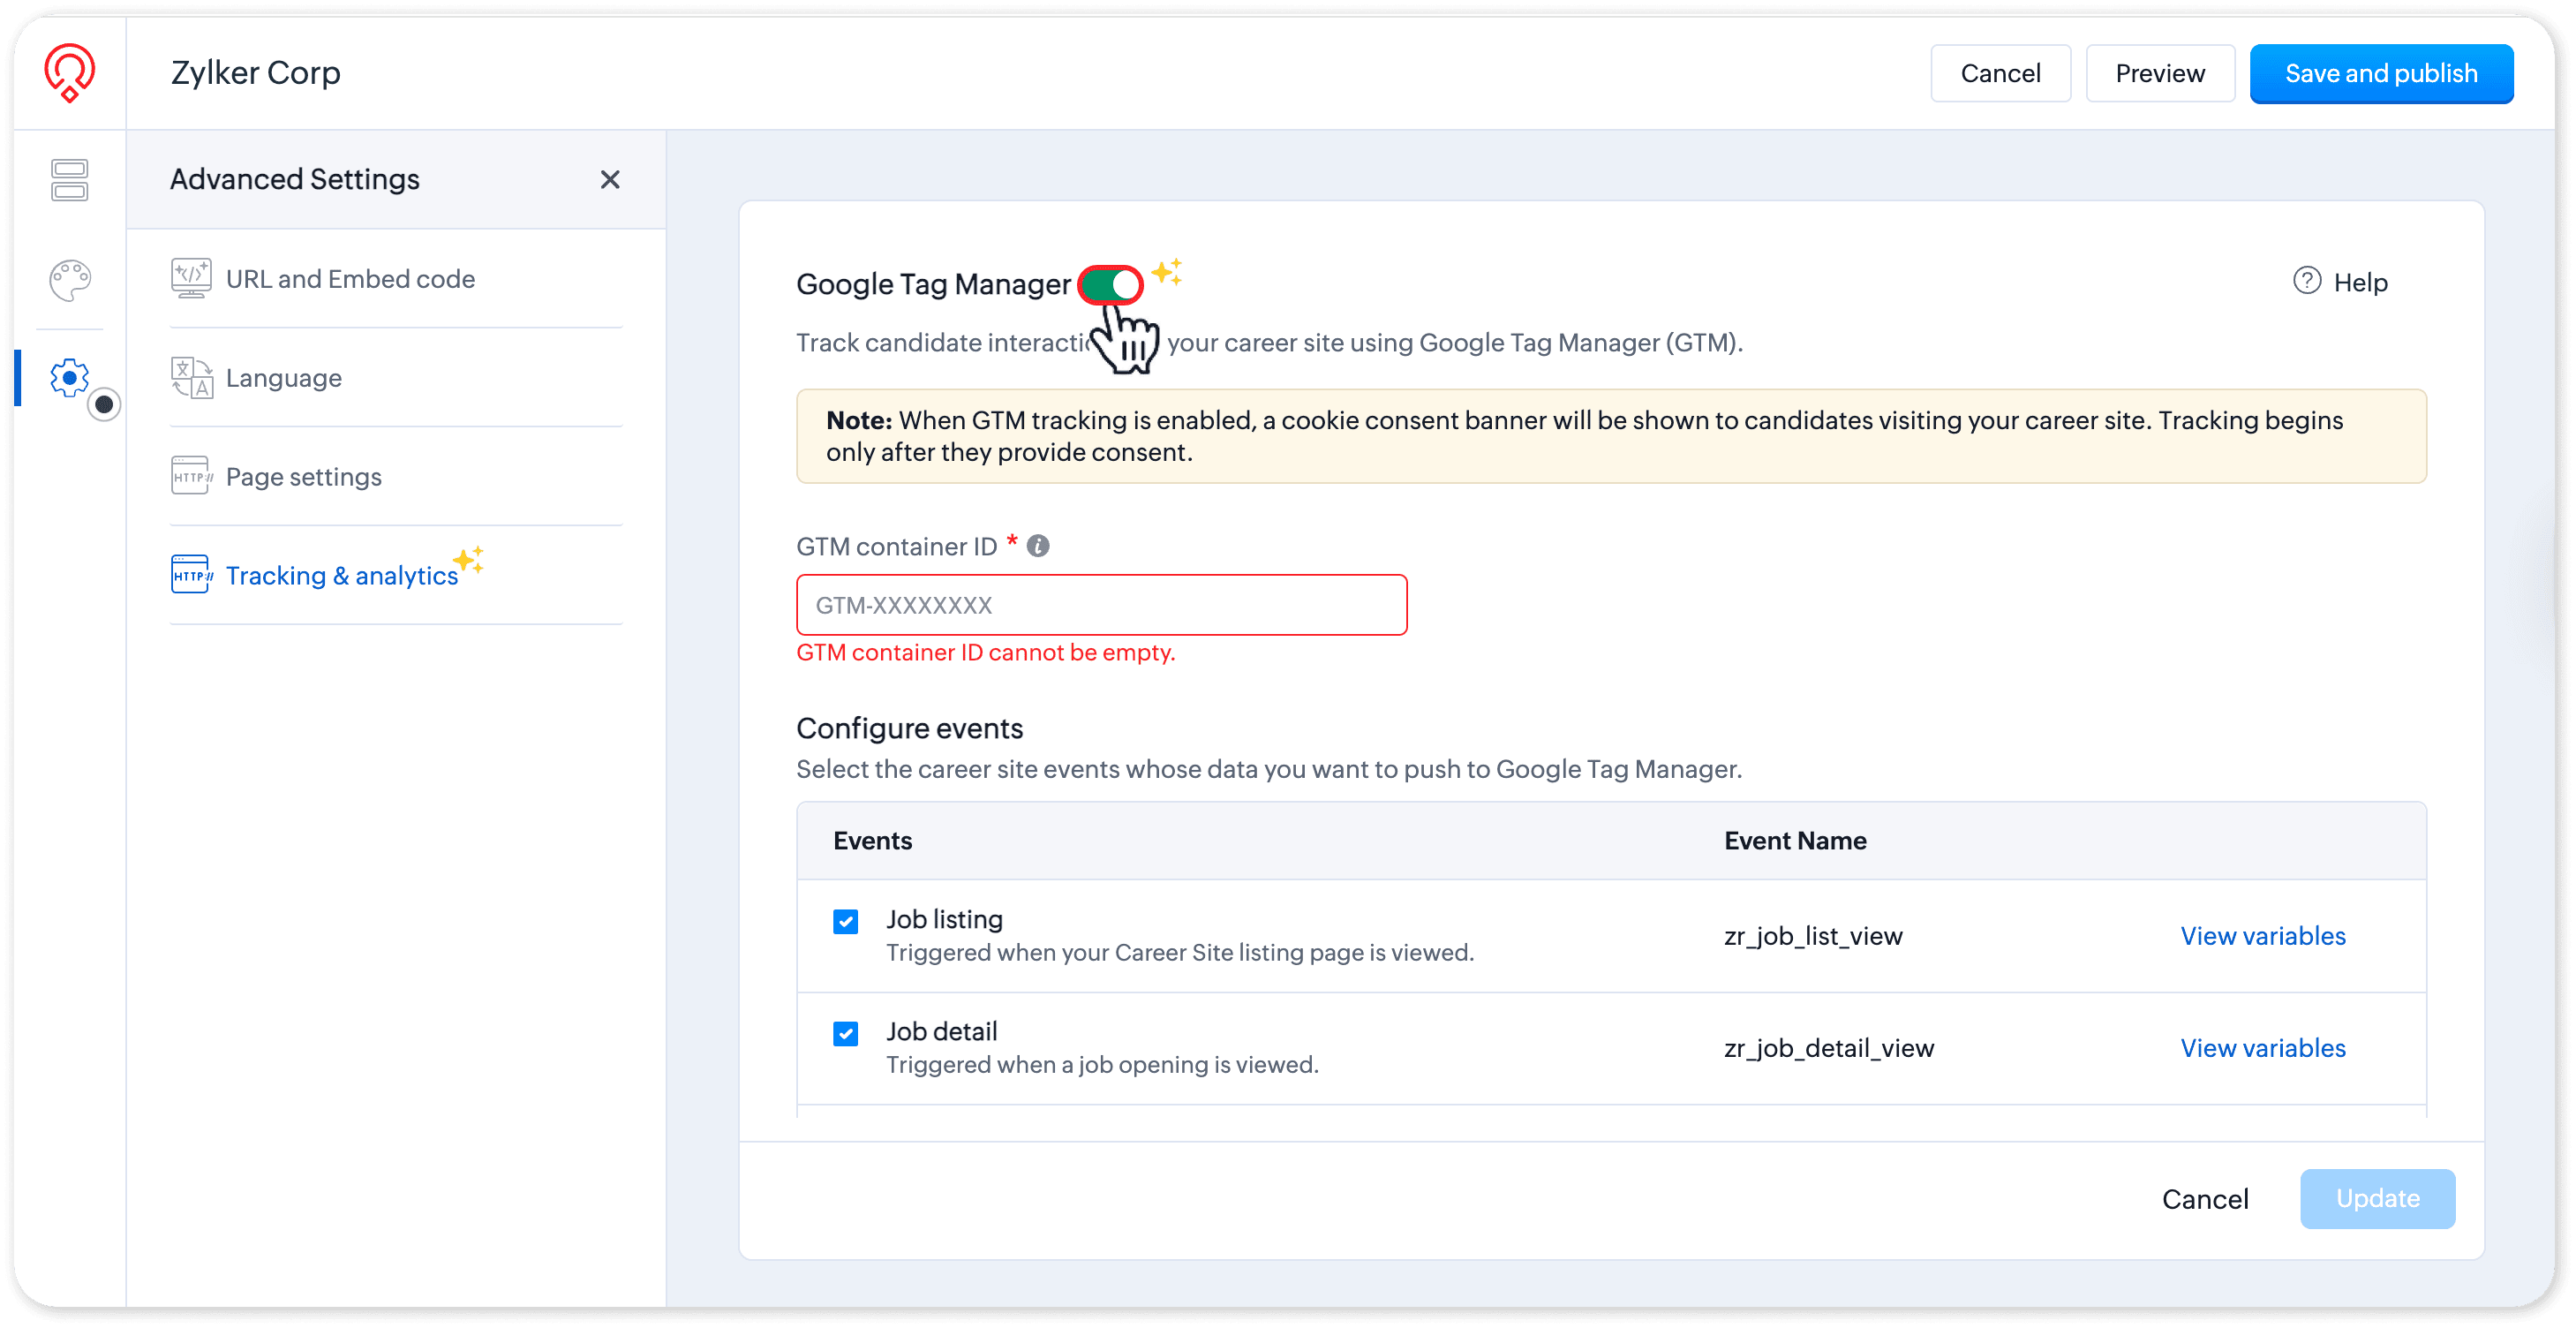Screen dimensions: 2576x1328
Task: Click the Save and publish button
Action: [x=2381, y=73]
